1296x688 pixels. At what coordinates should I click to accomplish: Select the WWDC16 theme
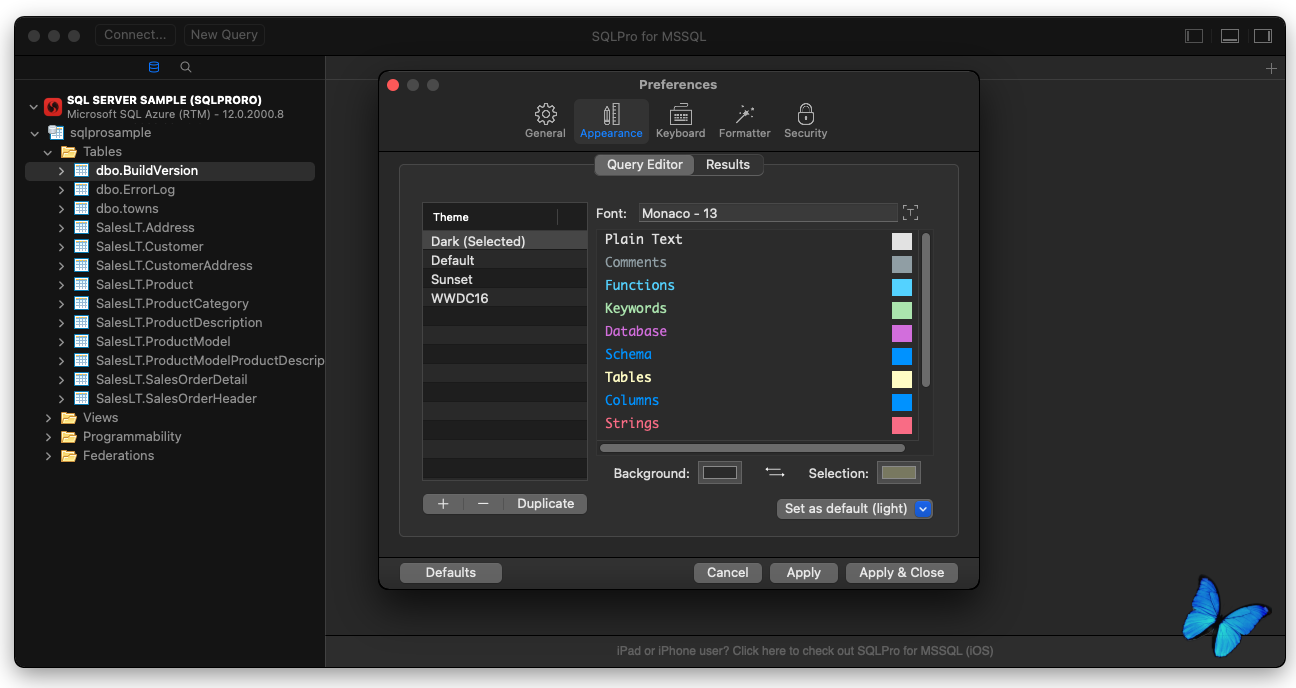[x=504, y=298]
